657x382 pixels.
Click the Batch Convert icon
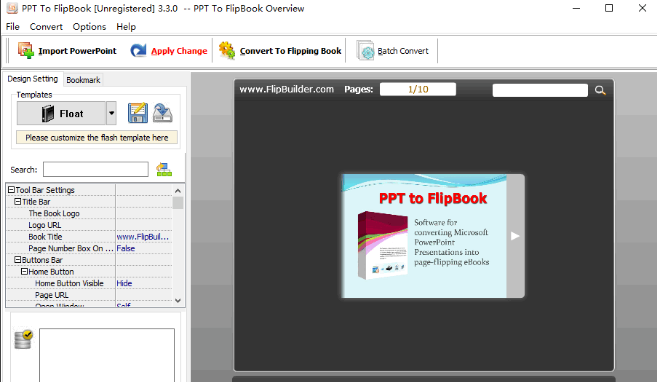click(365, 51)
